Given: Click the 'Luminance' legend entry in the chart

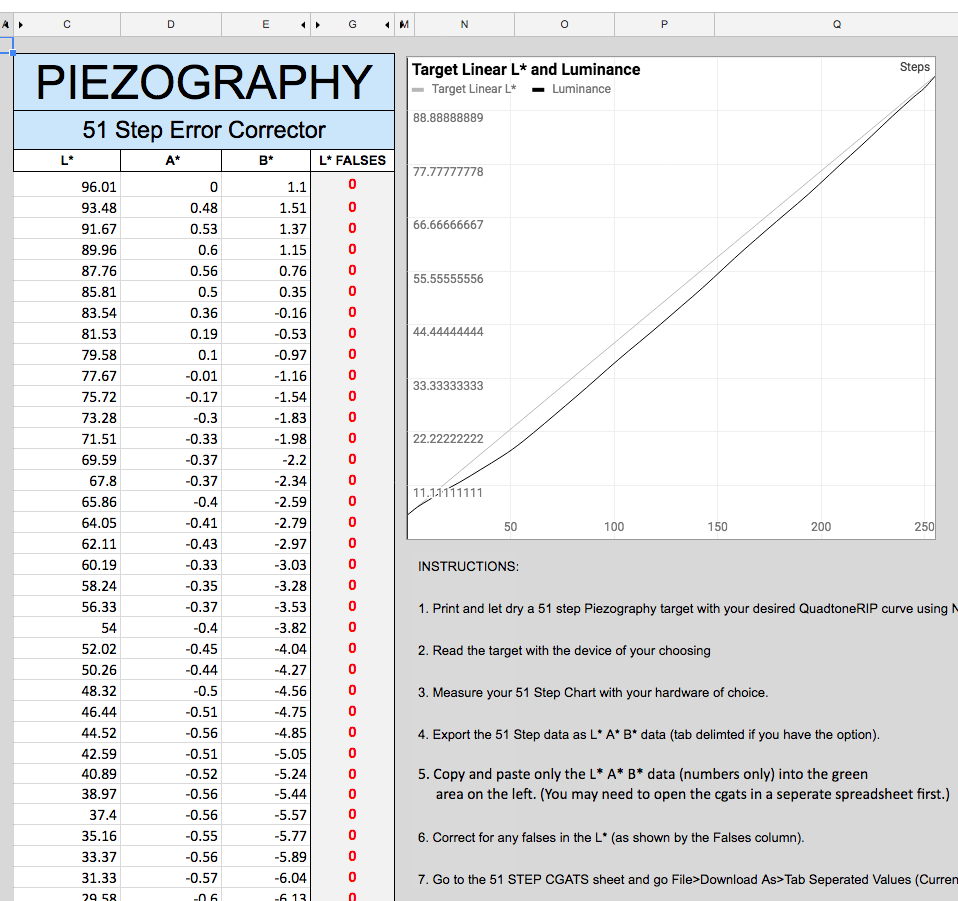Looking at the screenshot, I should (x=571, y=89).
